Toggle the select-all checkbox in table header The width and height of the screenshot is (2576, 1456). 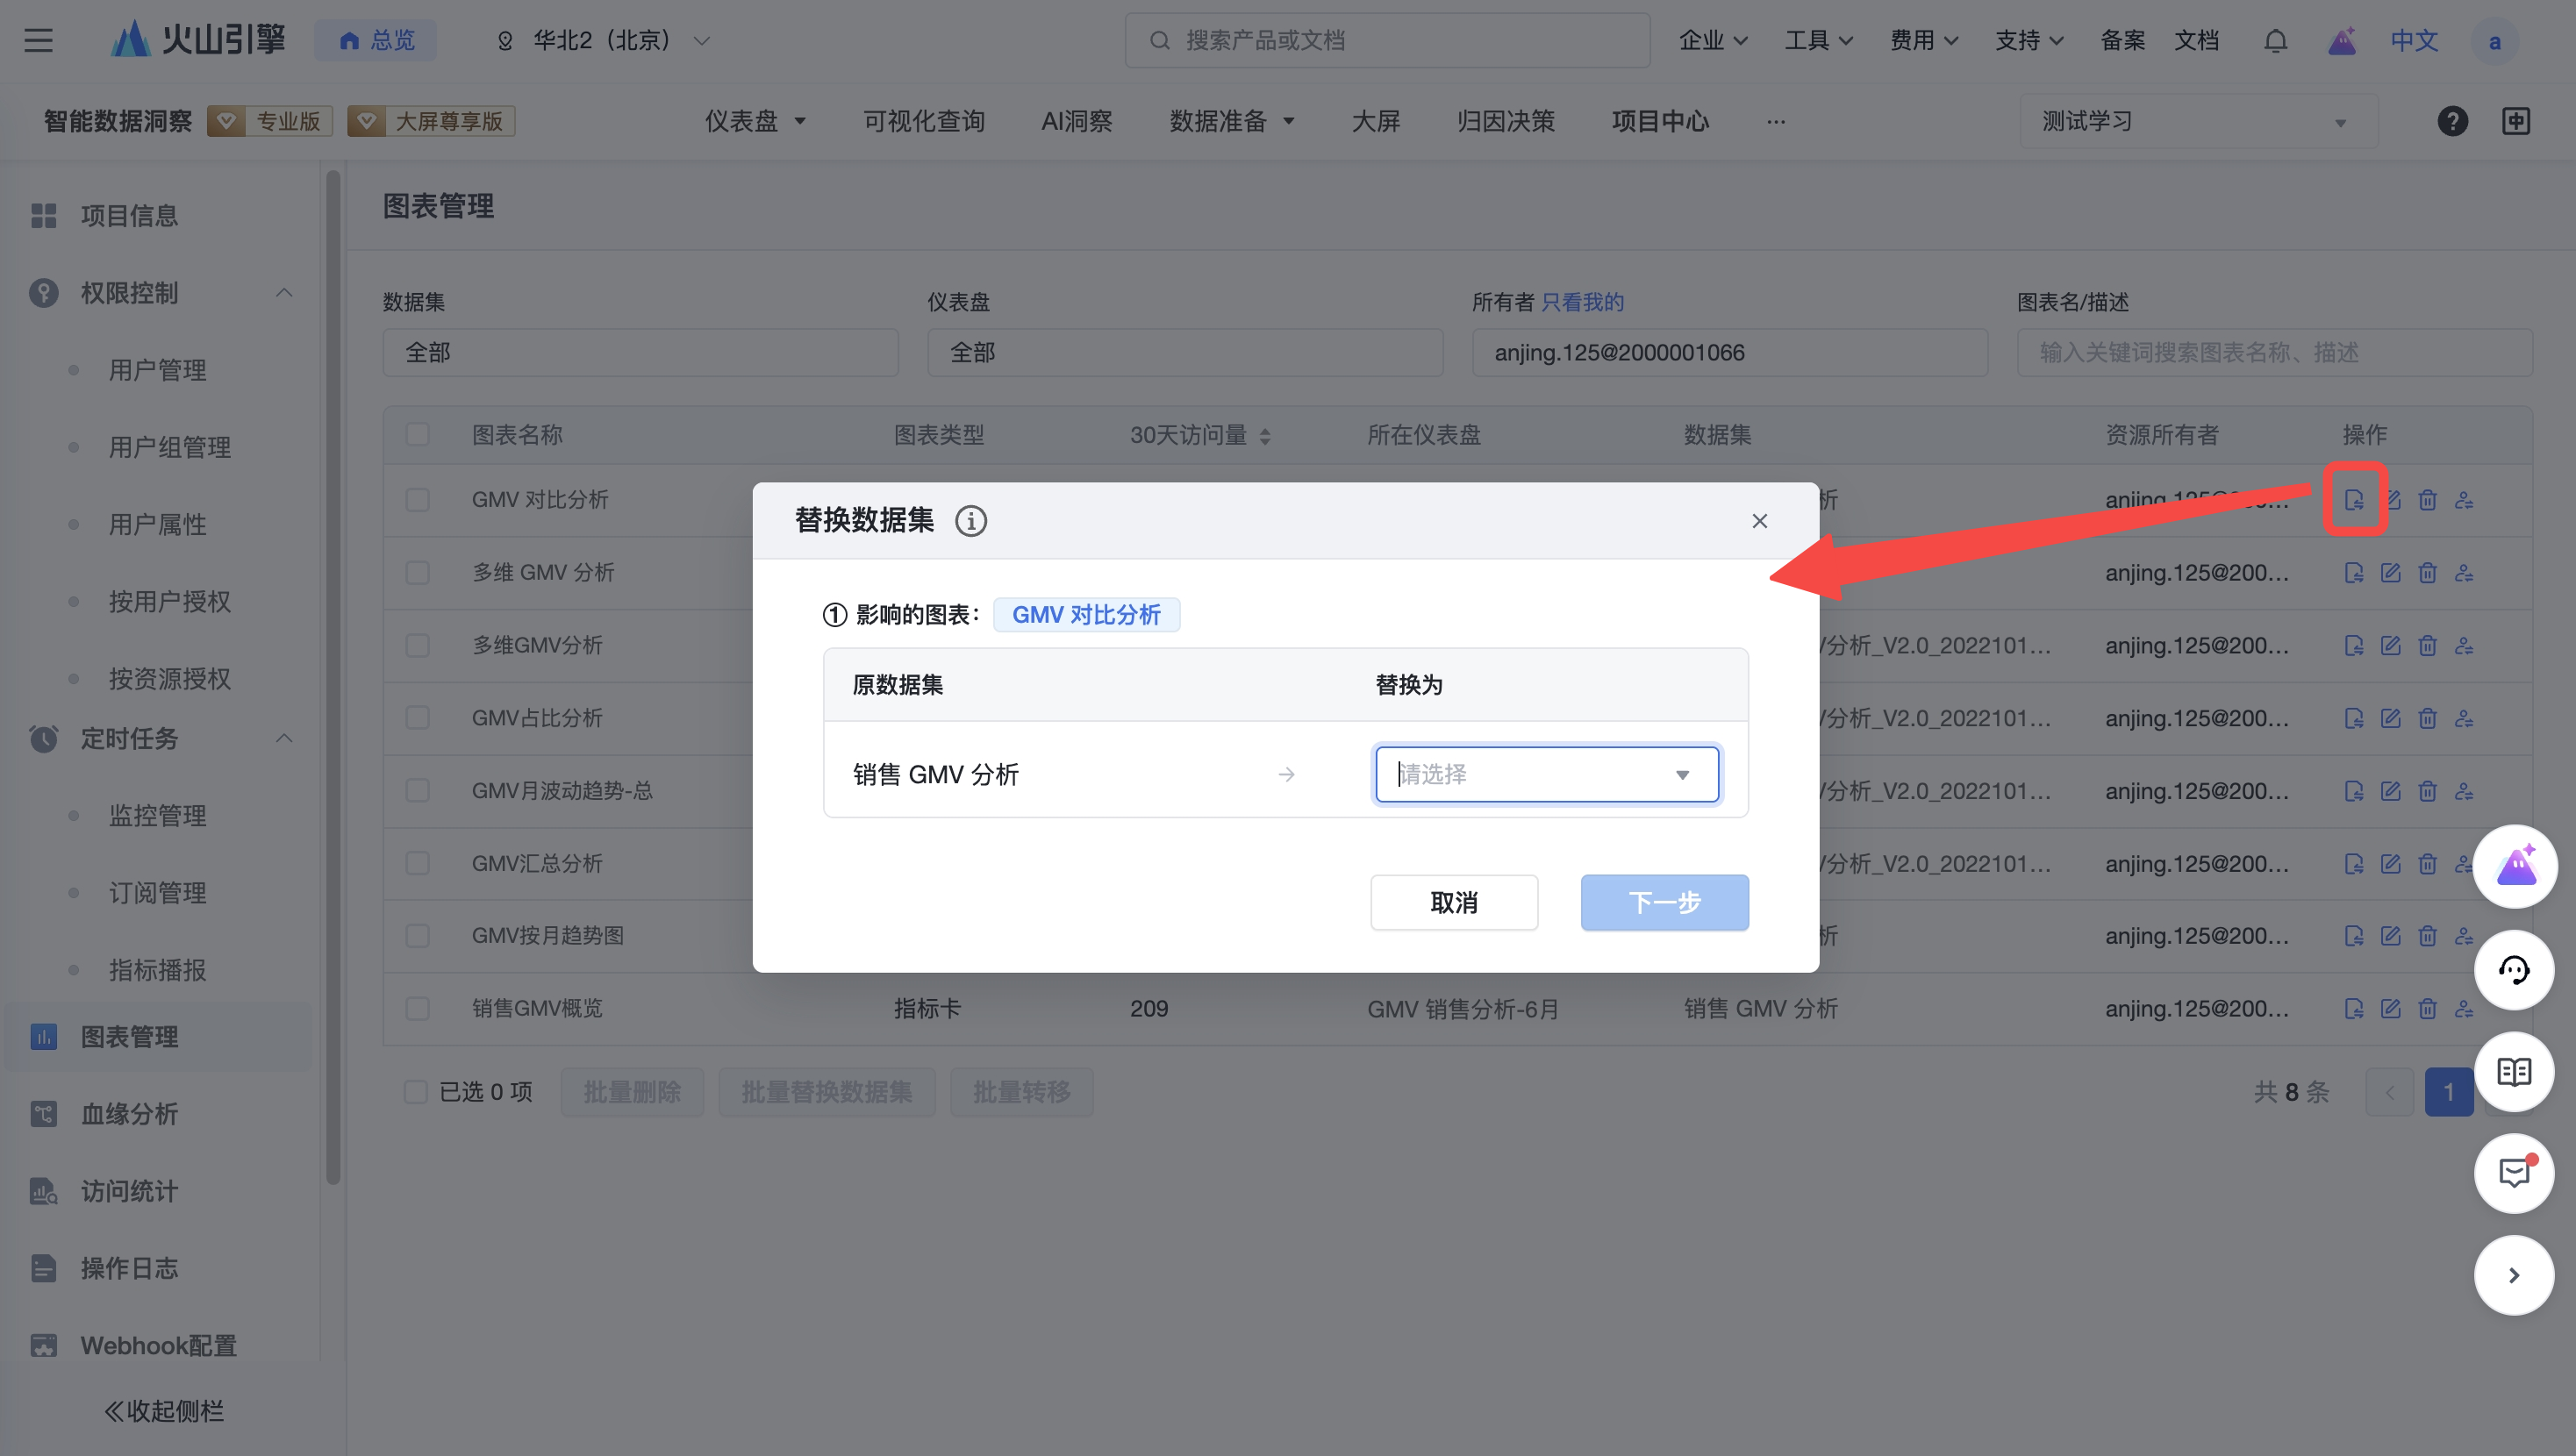click(x=417, y=435)
